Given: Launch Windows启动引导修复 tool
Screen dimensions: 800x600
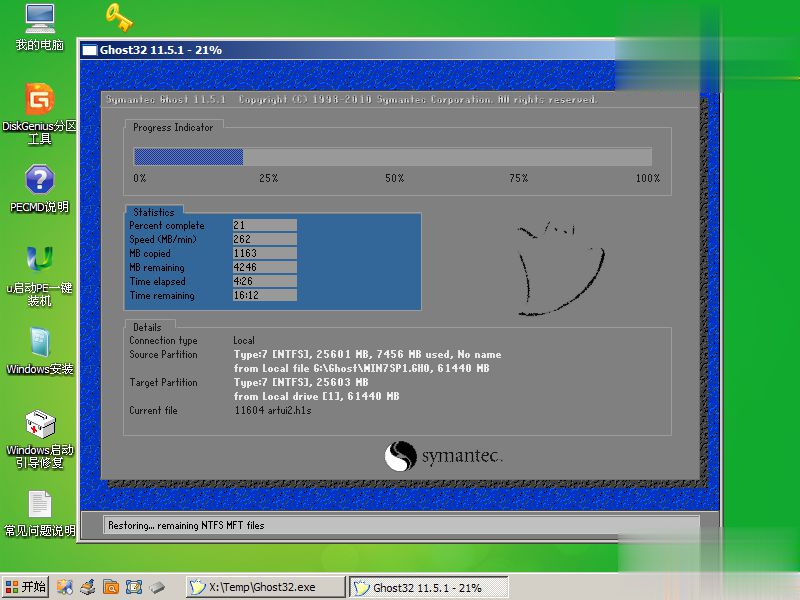Looking at the screenshot, I should pos(40,439).
